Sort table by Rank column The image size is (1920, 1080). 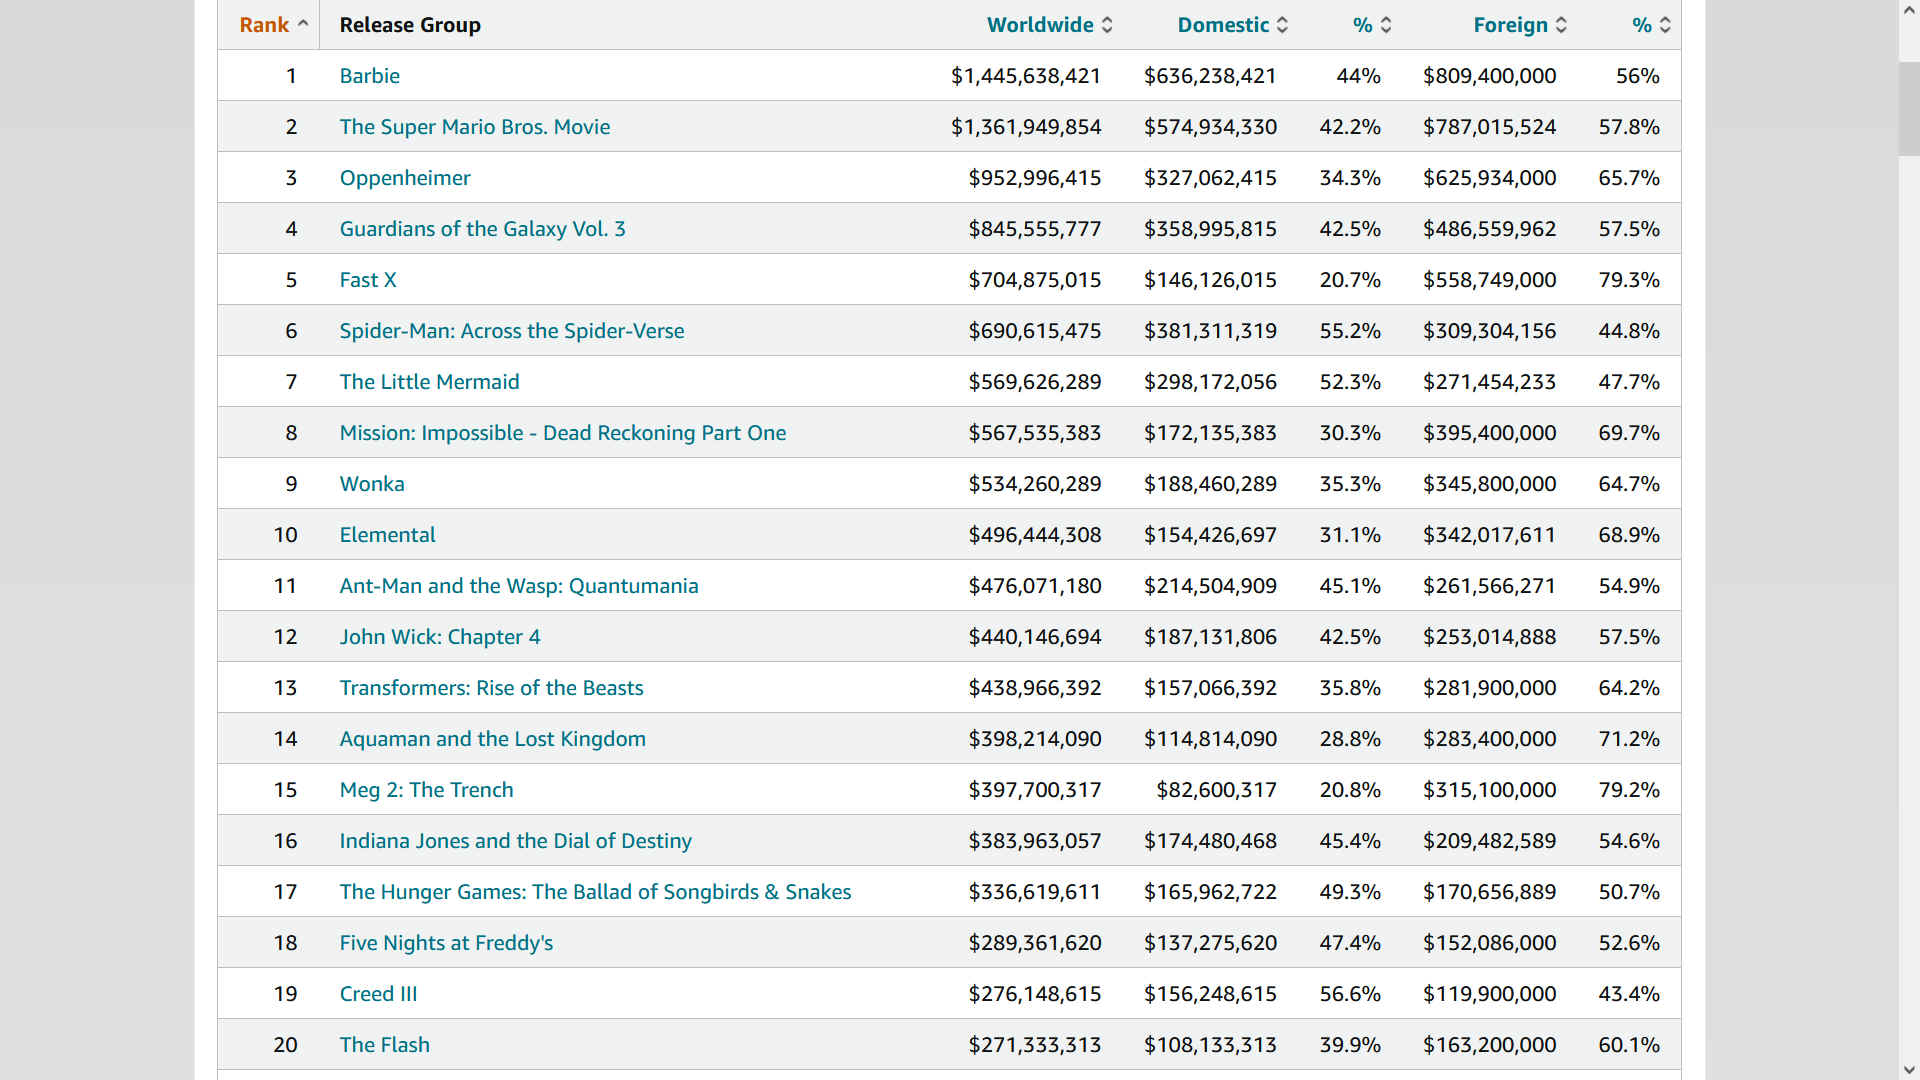[273, 25]
